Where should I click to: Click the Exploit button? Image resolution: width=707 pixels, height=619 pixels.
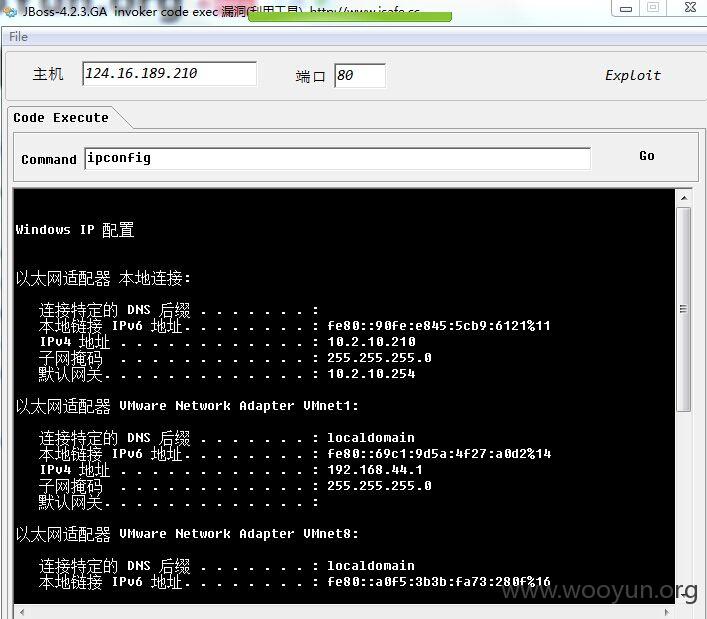point(633,75)
